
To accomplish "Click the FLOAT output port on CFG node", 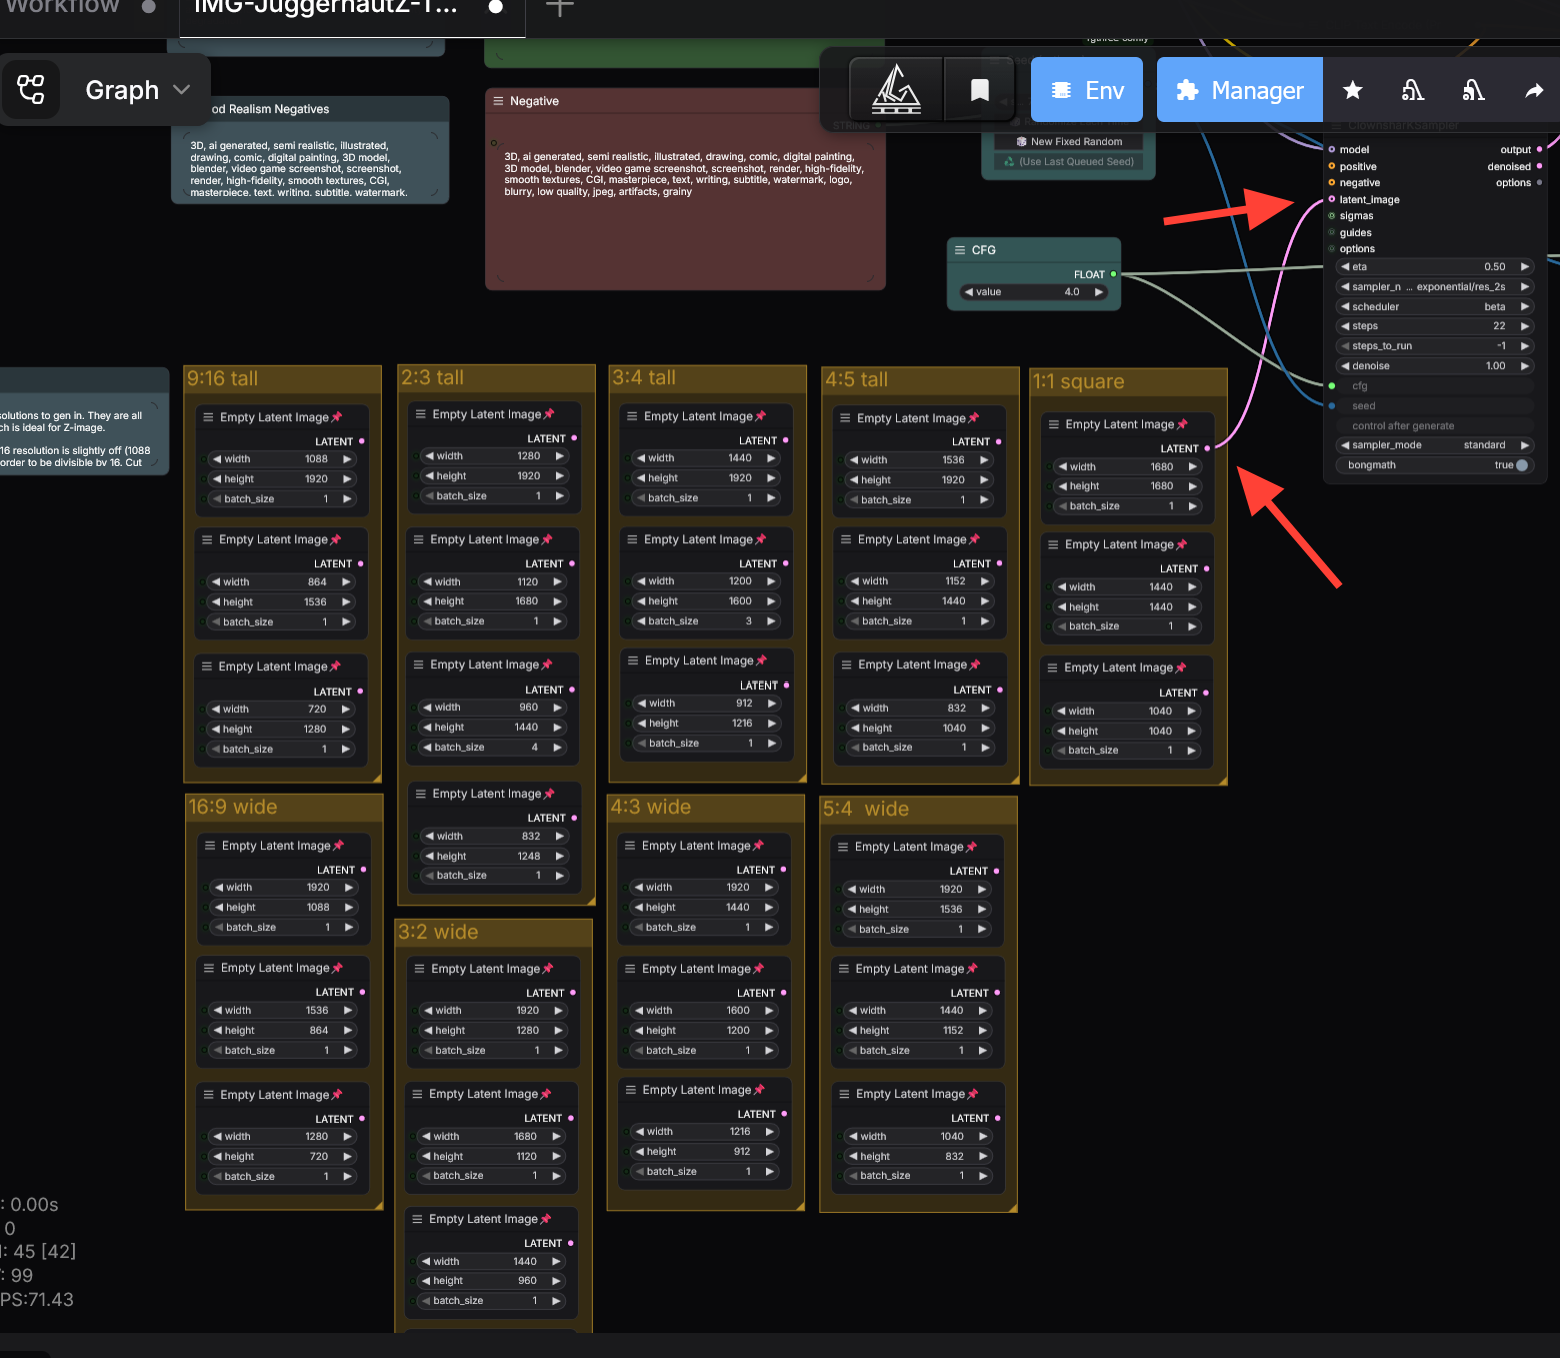I will coord(1113,274).
